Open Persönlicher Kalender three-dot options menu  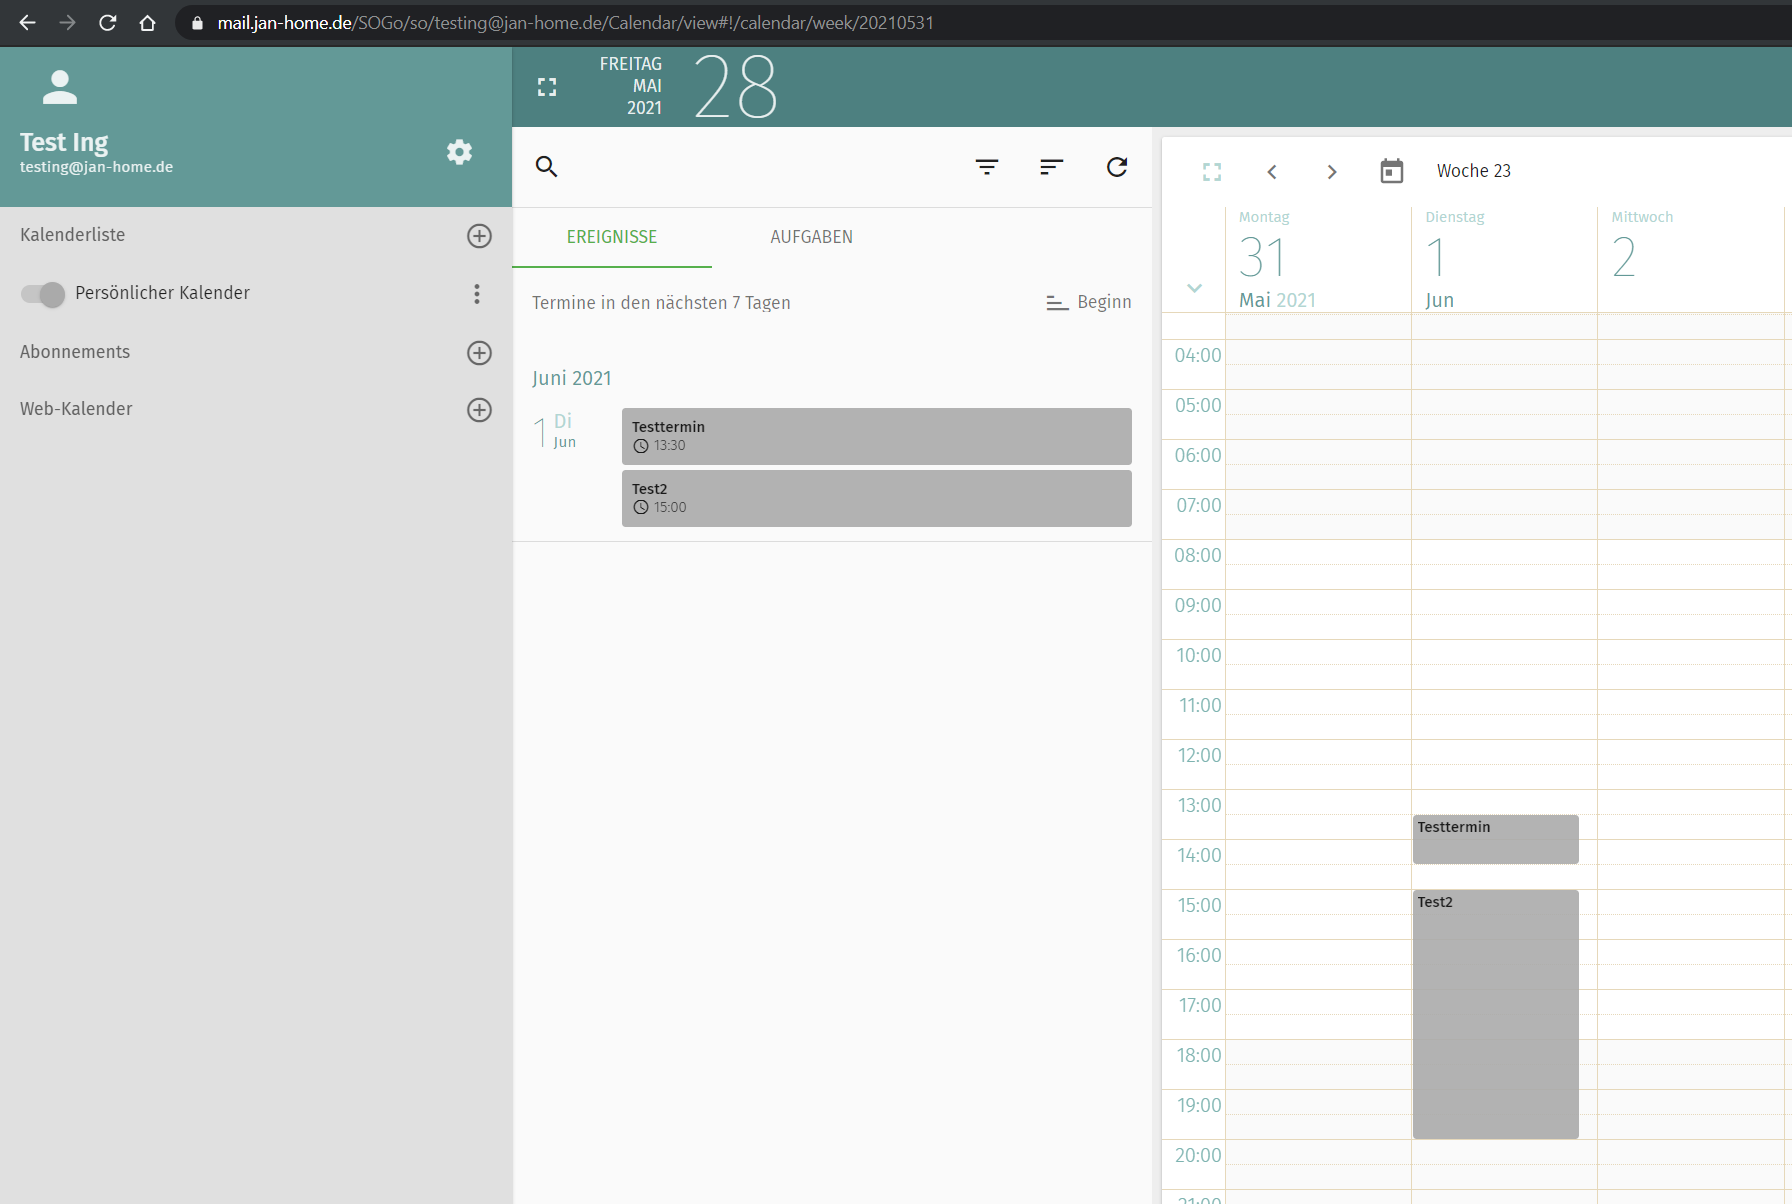(477, 294)
